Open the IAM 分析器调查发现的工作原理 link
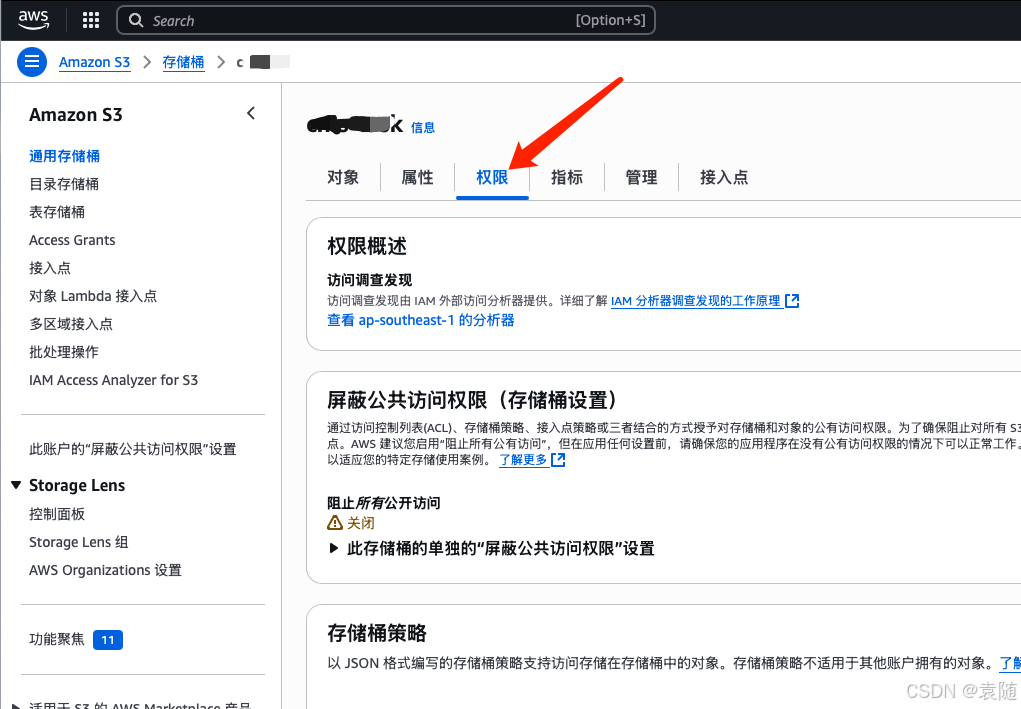1021x709 pixels. pos(695,301)
